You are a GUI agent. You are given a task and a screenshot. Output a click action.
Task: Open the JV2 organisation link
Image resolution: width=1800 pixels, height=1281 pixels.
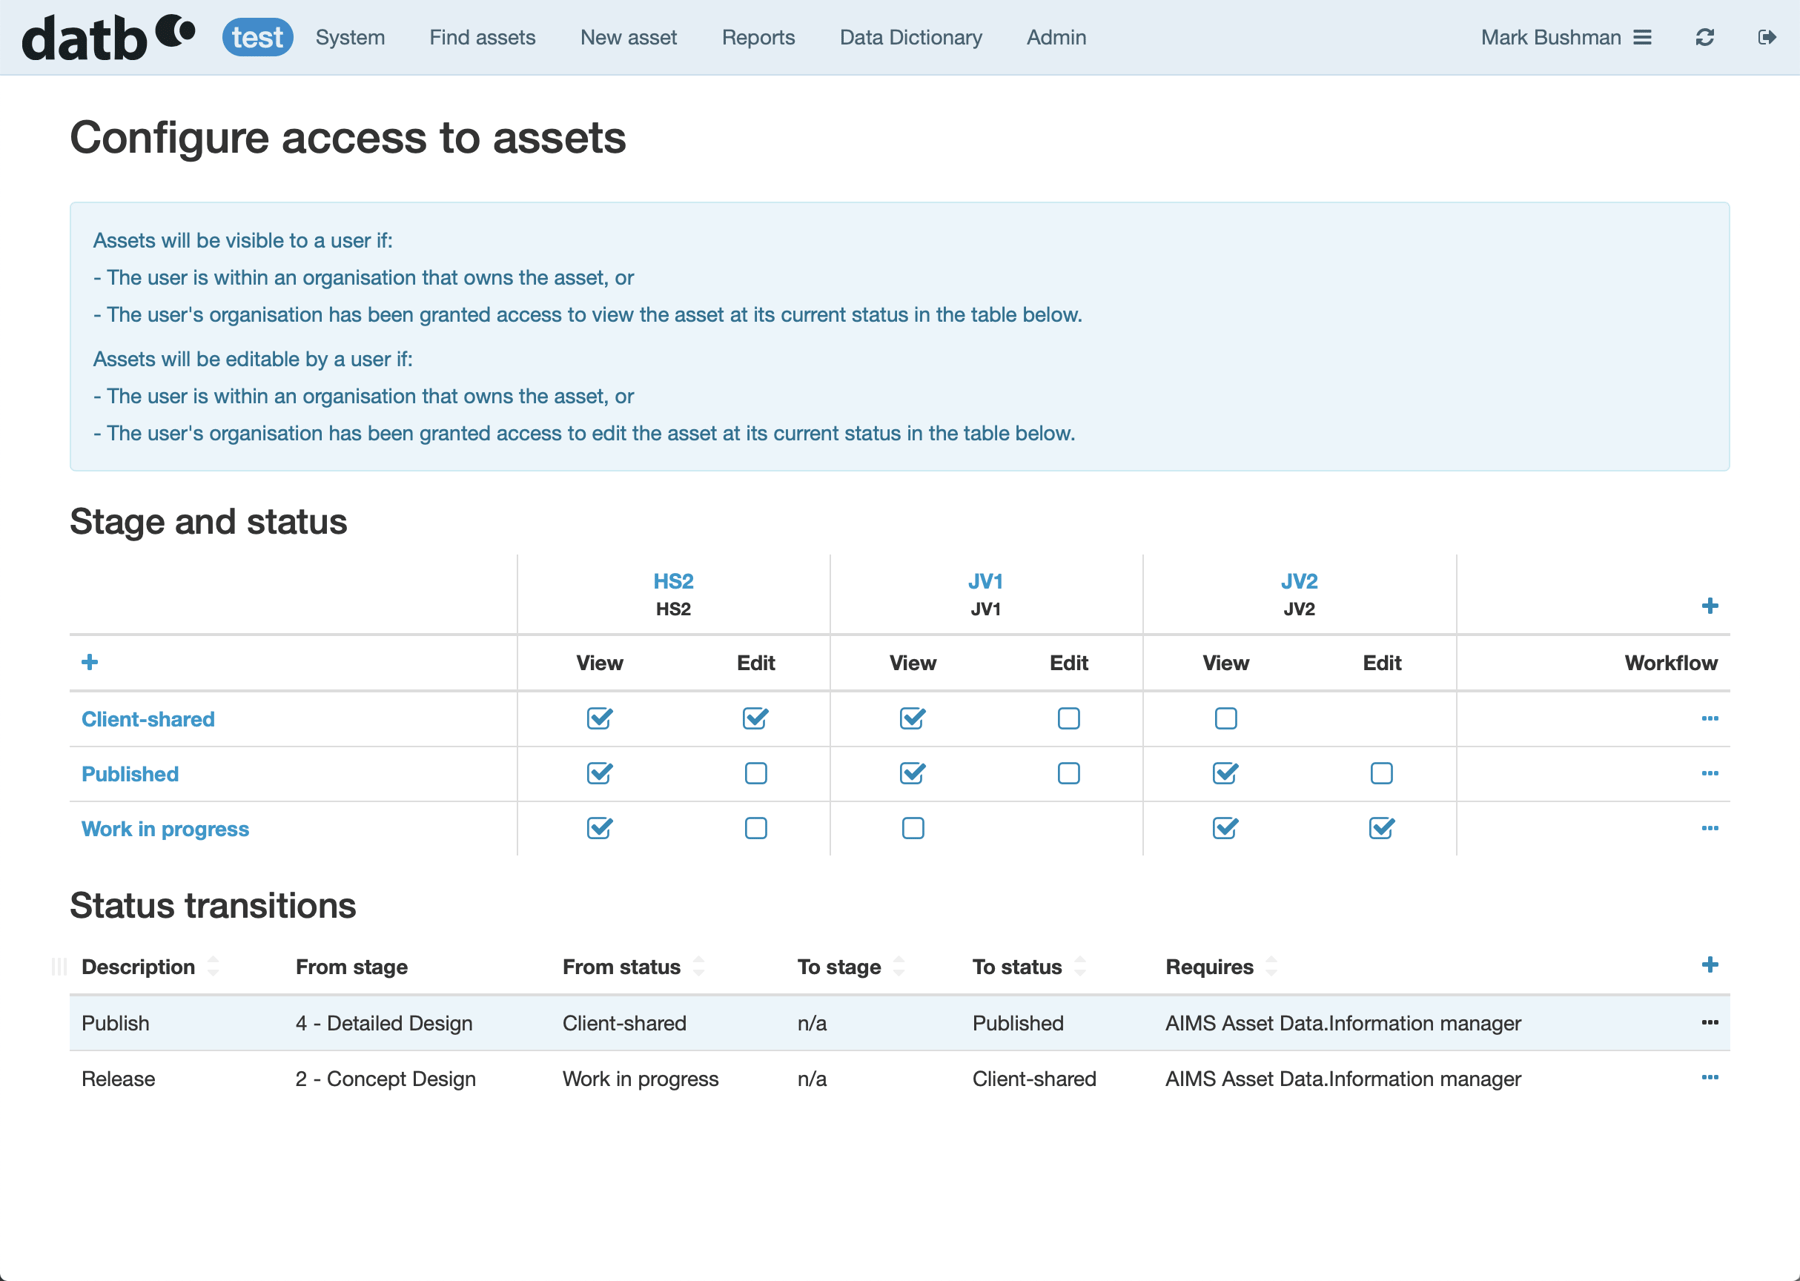[x=1298, y=581]
